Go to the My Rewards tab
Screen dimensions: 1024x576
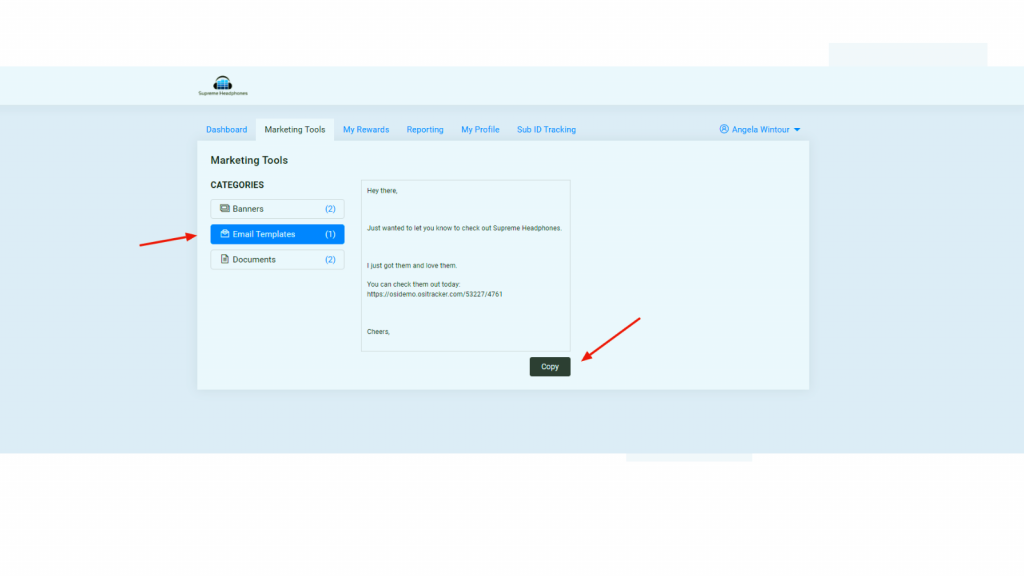366,129
